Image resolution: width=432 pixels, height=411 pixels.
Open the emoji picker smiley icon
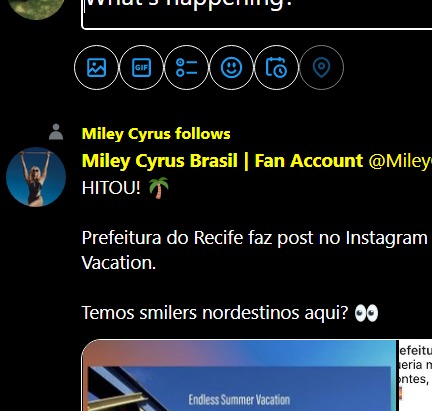(x=231, y=68)
